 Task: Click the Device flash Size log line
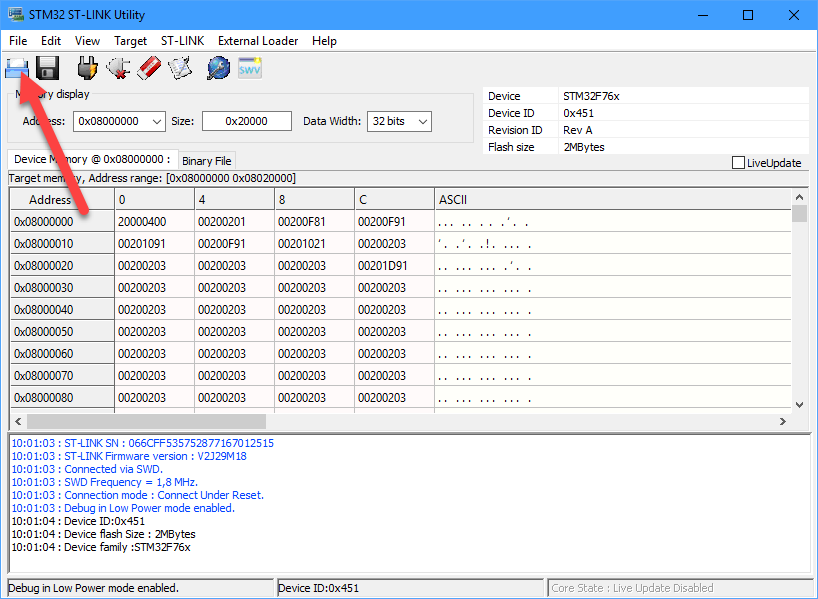coord(103,534)
